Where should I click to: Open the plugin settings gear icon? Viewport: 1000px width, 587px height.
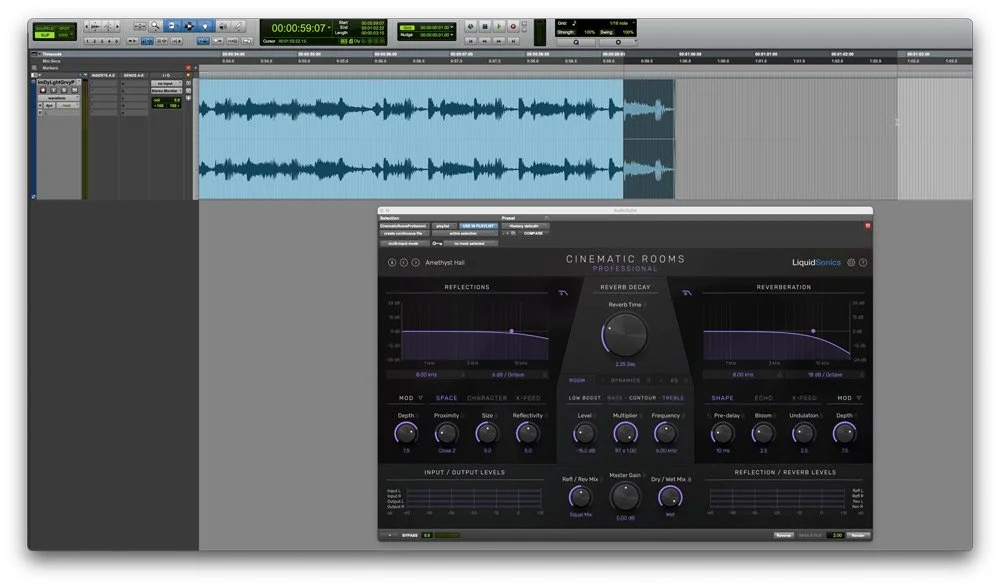coord(851,262)
